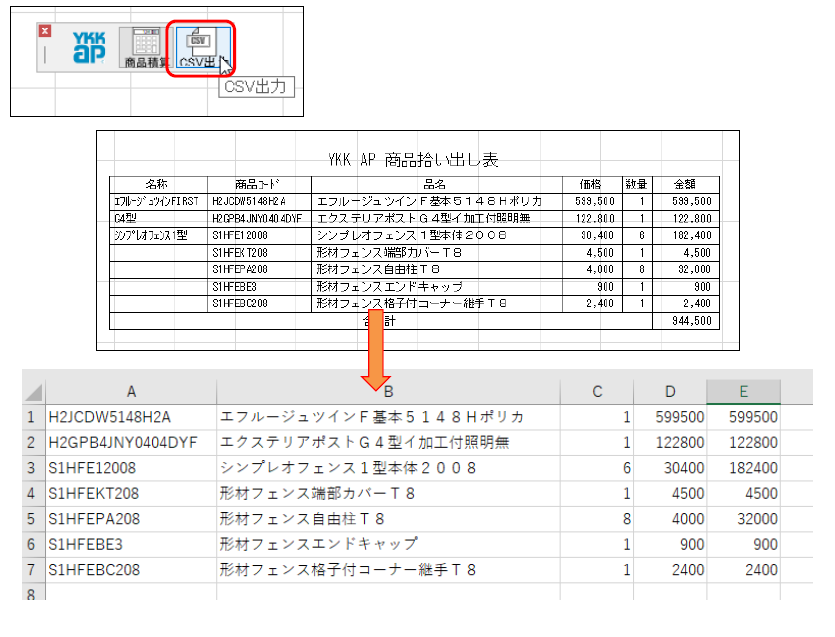The width and height of the screenshot is (835, 637).
Task: Click value 4000 in column D
Action: click(670, 519)
